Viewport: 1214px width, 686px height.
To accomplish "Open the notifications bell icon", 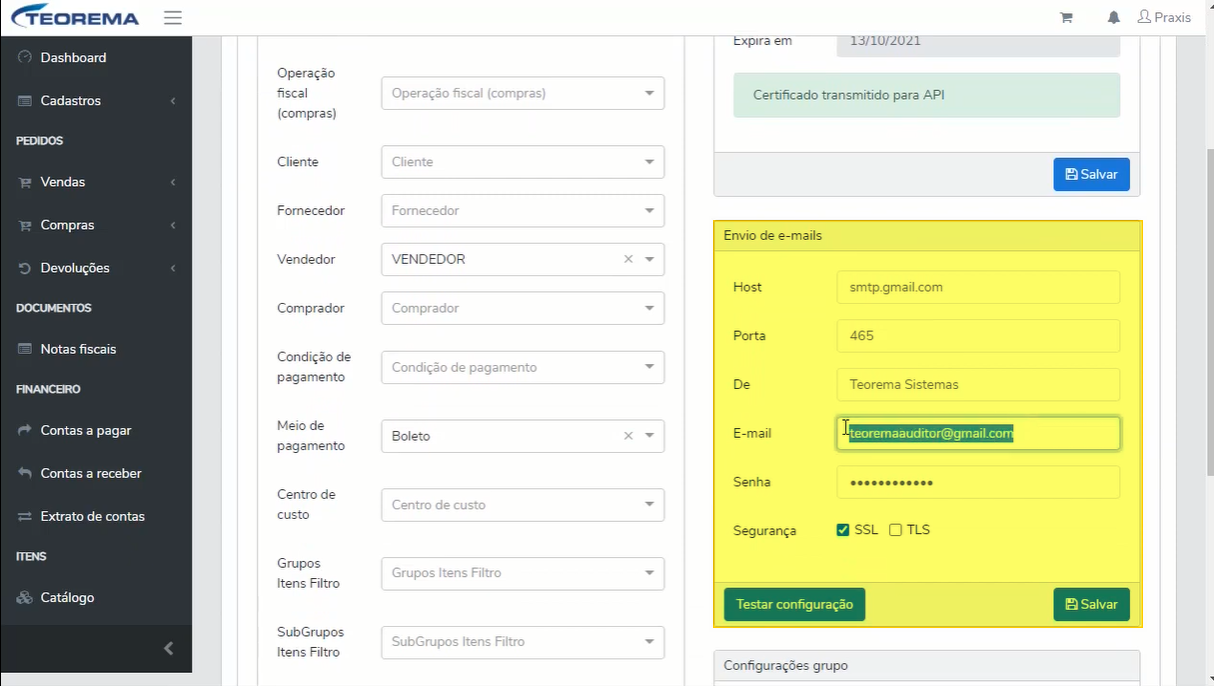I will (x=1114, y=18).
